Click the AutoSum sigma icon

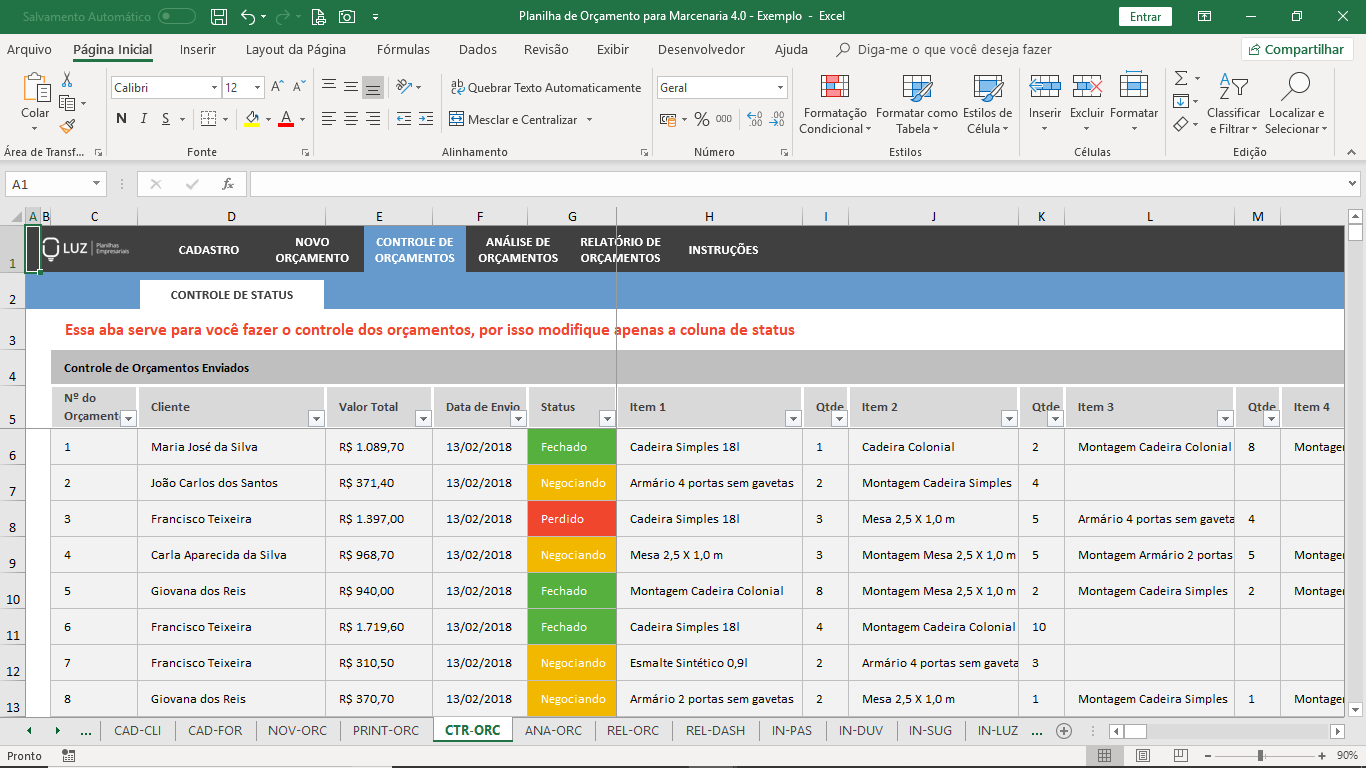[1181, 78]
